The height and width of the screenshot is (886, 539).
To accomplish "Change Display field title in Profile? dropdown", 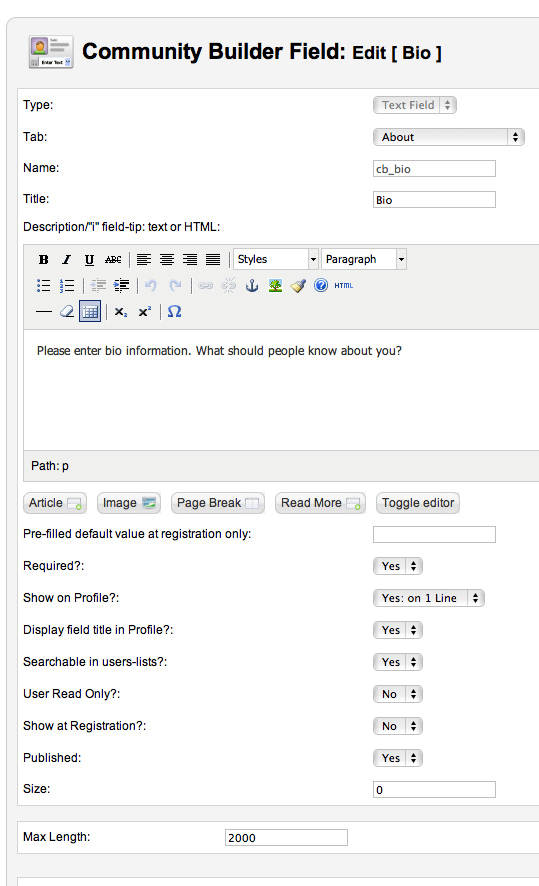I will pos(398,630).
